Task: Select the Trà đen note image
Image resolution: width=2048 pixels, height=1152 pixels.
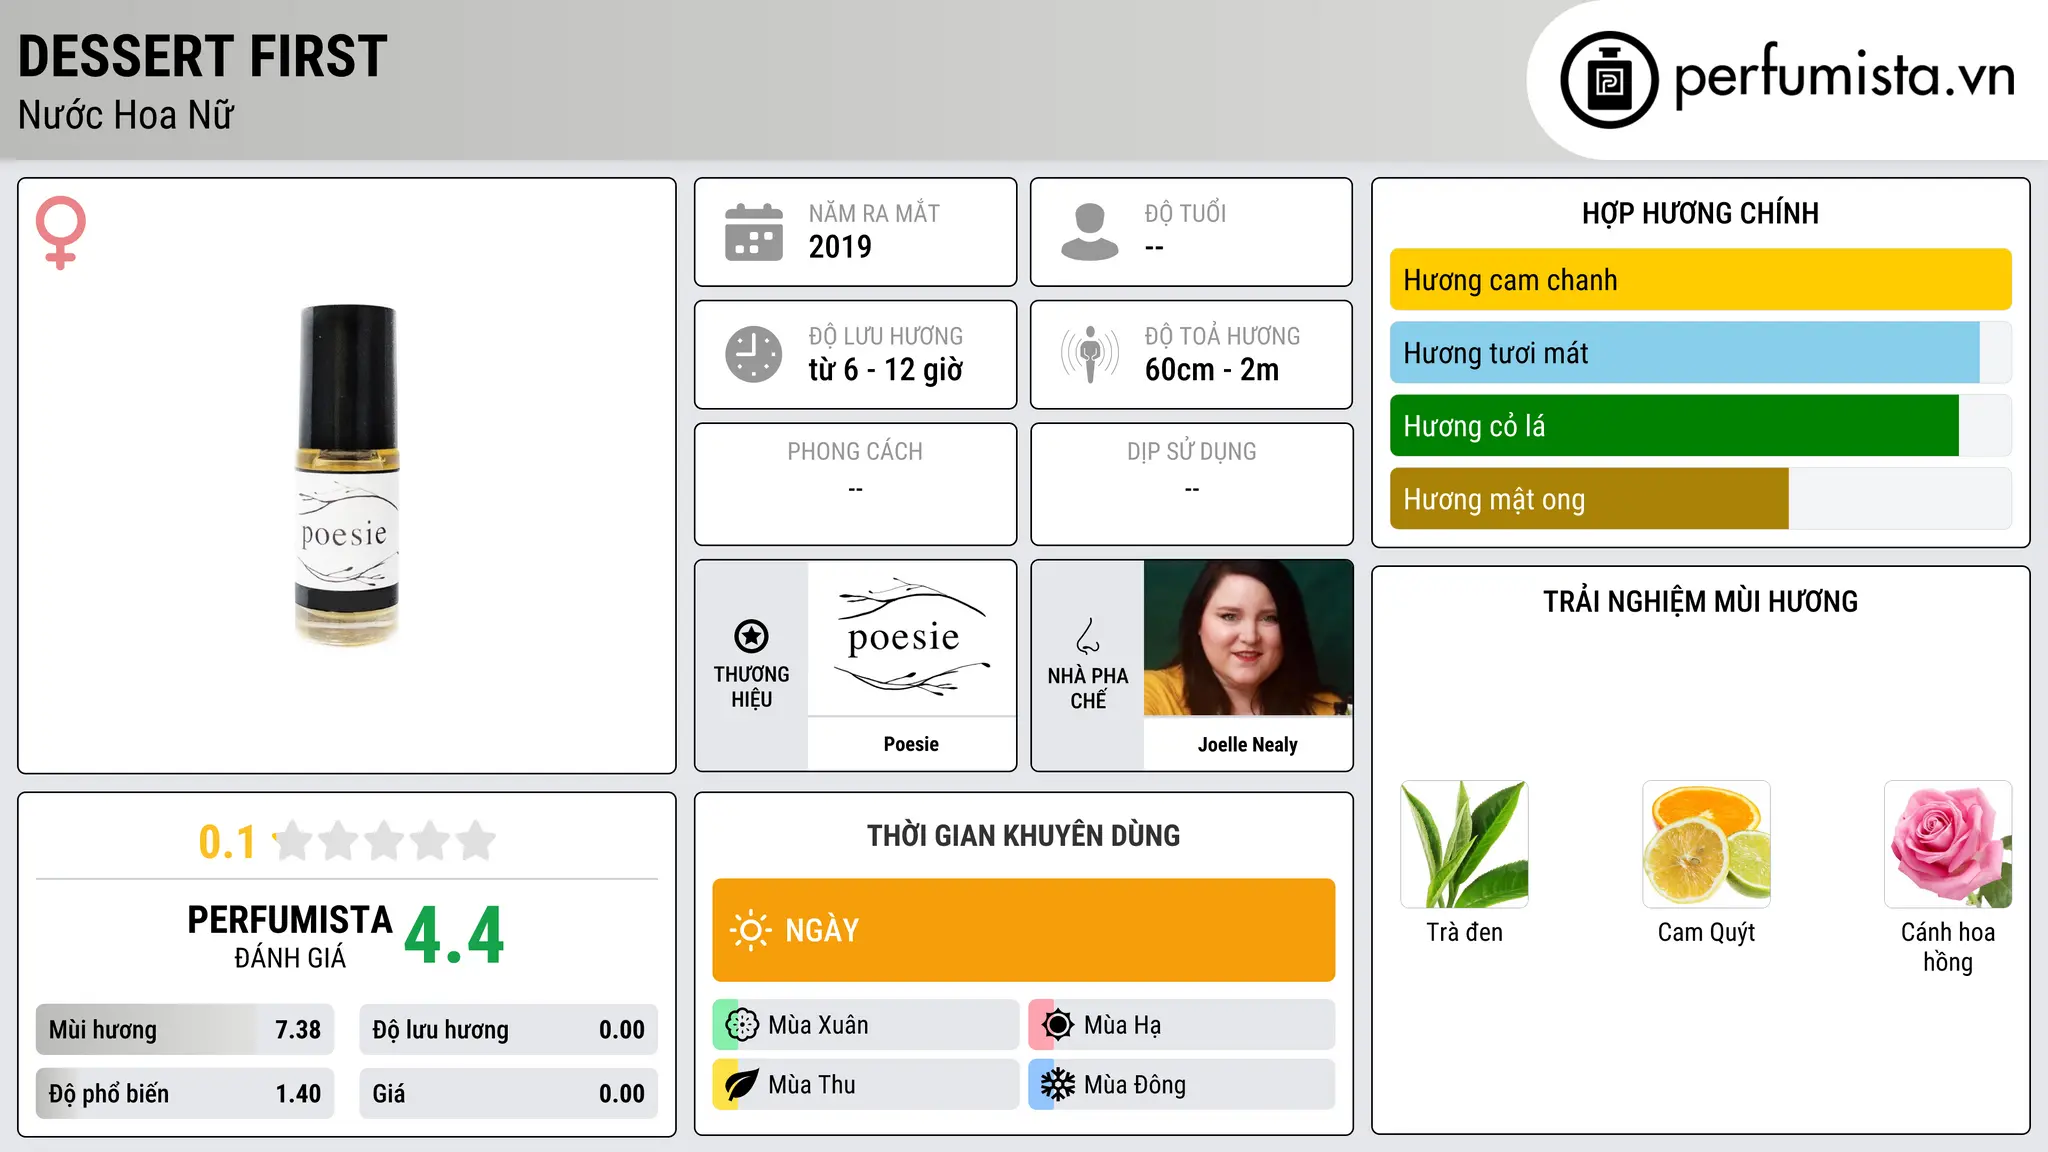Action: point(1464,844)
